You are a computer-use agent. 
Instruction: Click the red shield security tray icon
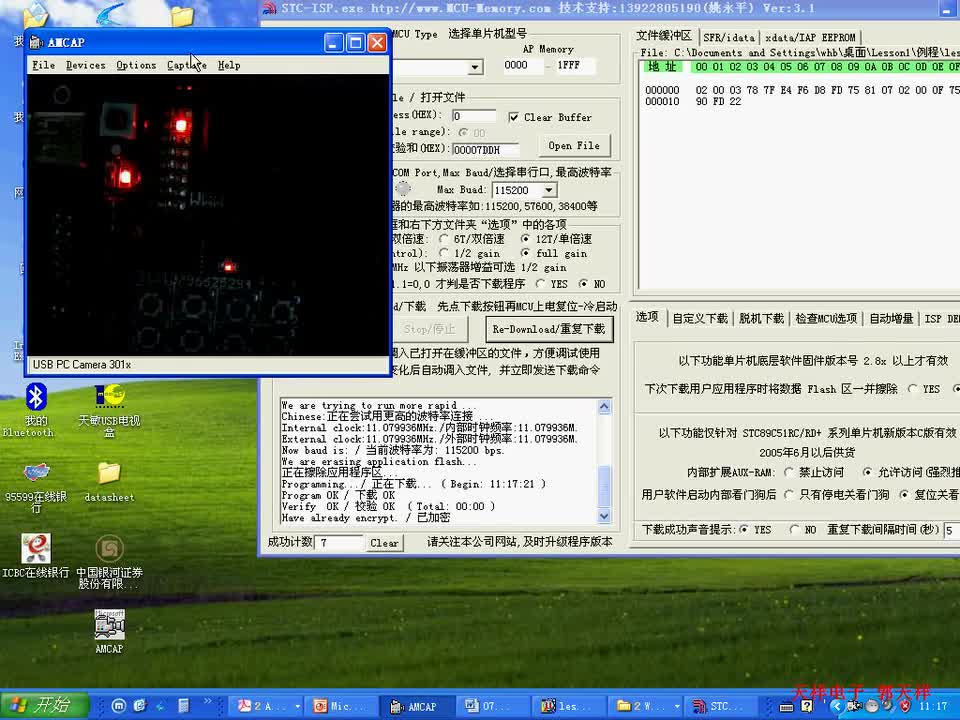[x=905, y=706]
